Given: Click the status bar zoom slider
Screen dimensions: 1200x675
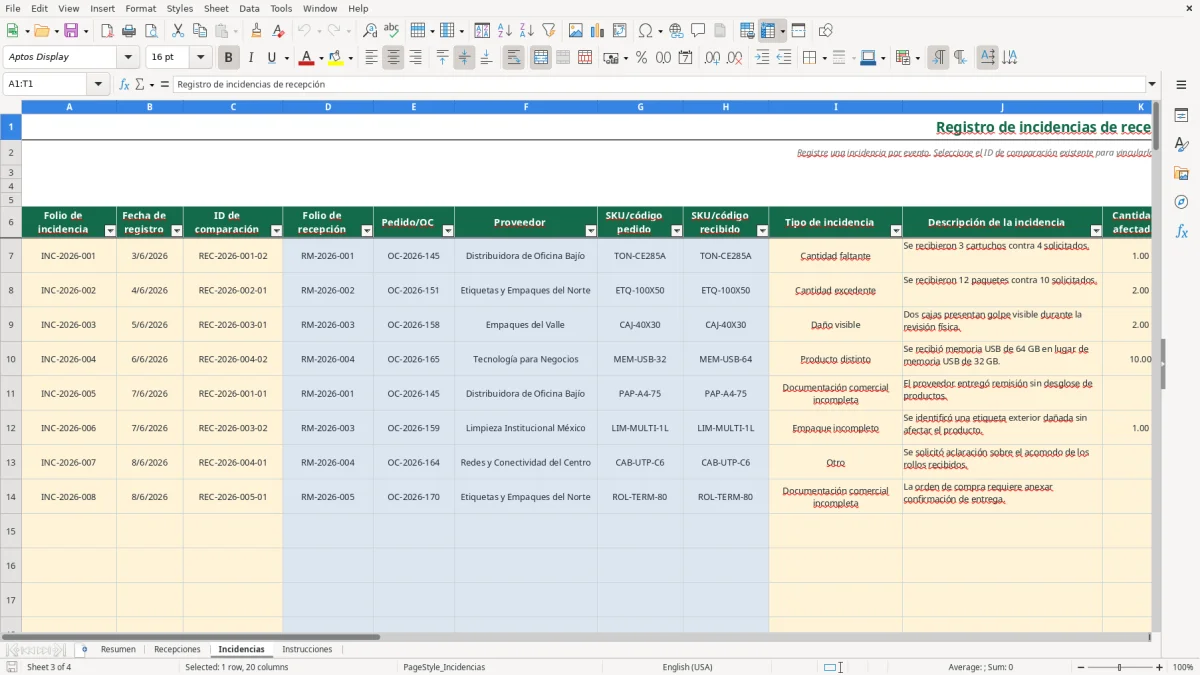Looking at the screenshot, I should point(1120,667).
